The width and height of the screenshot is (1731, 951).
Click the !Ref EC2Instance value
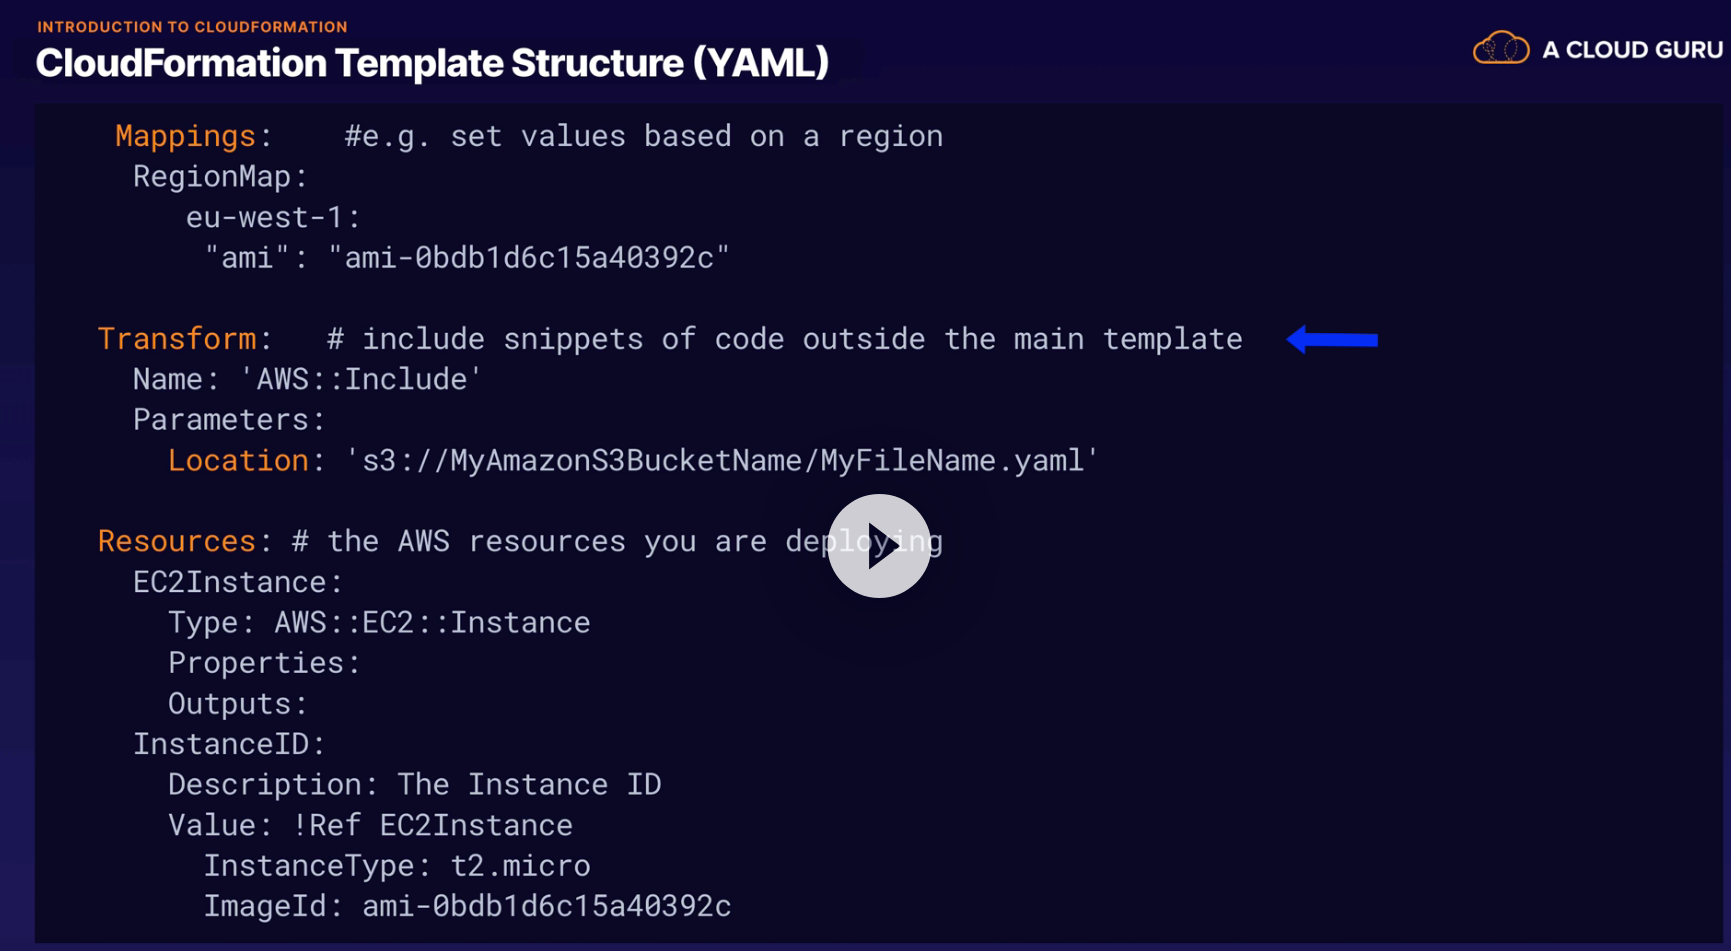(432, 825)
